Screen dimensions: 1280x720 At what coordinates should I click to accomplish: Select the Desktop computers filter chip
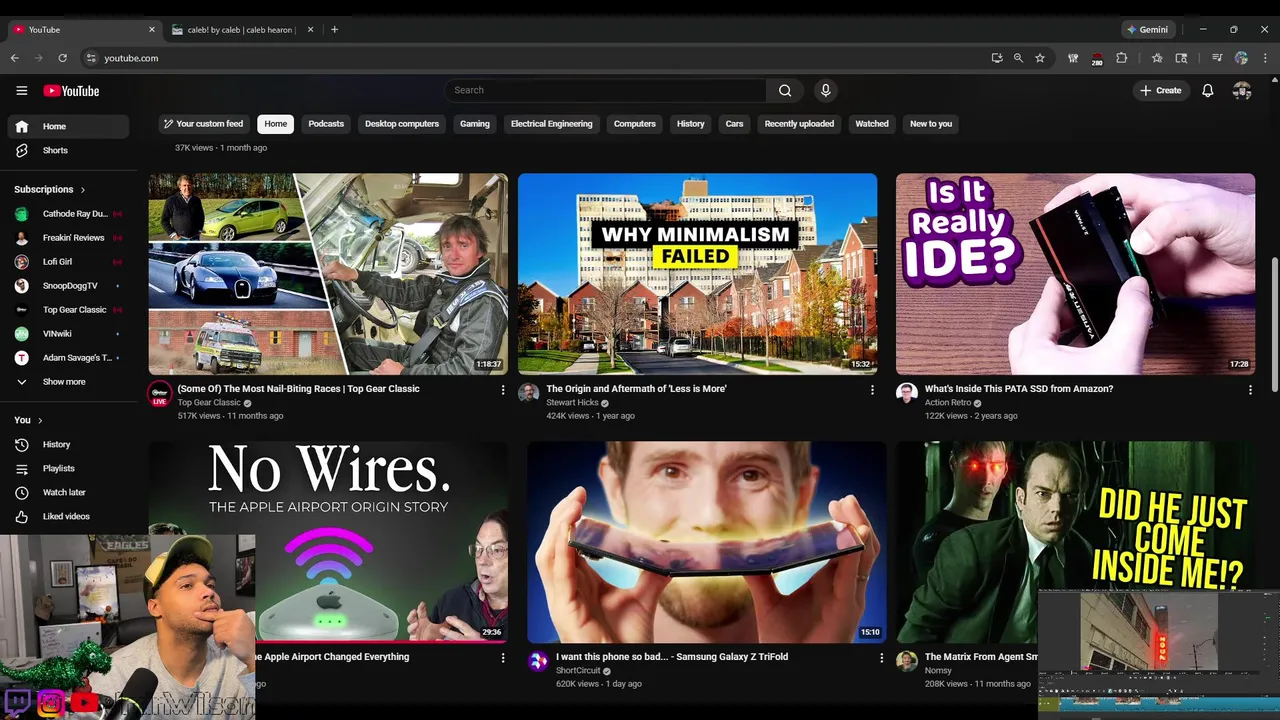402,124
